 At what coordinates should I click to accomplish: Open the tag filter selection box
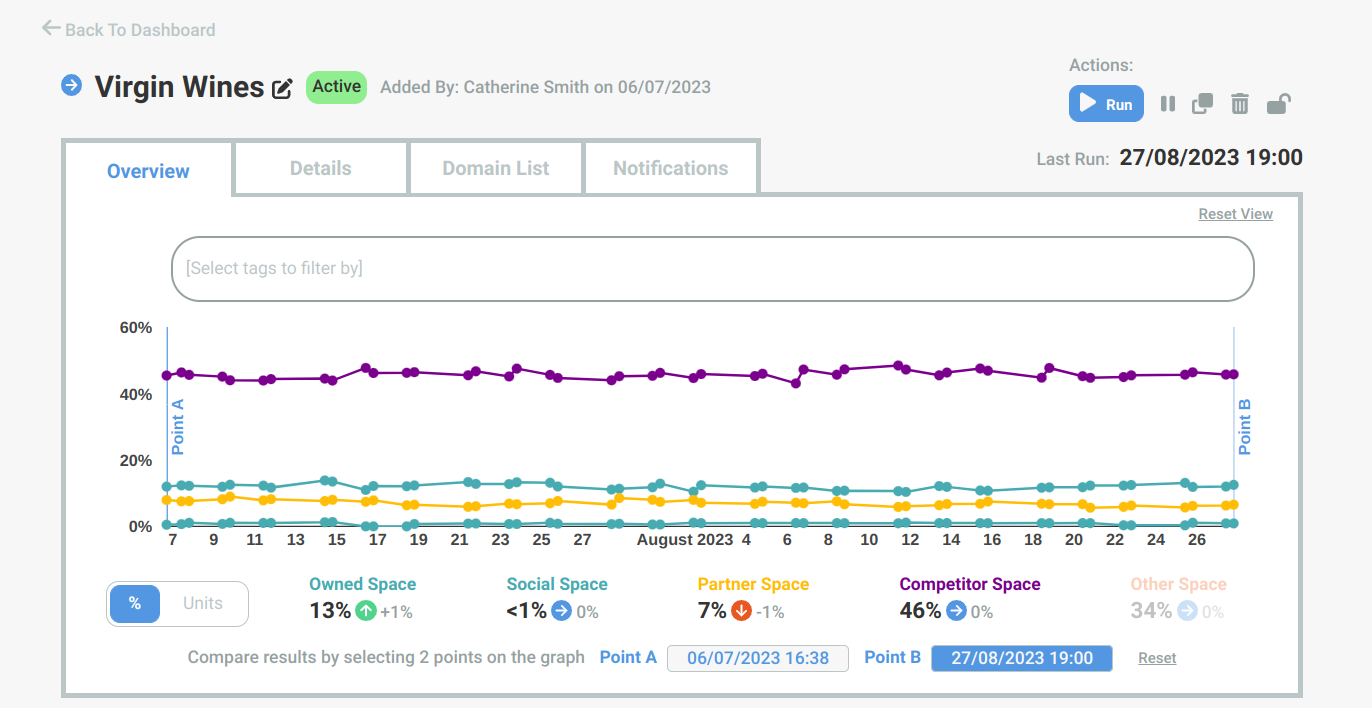(x=713, y=269)
